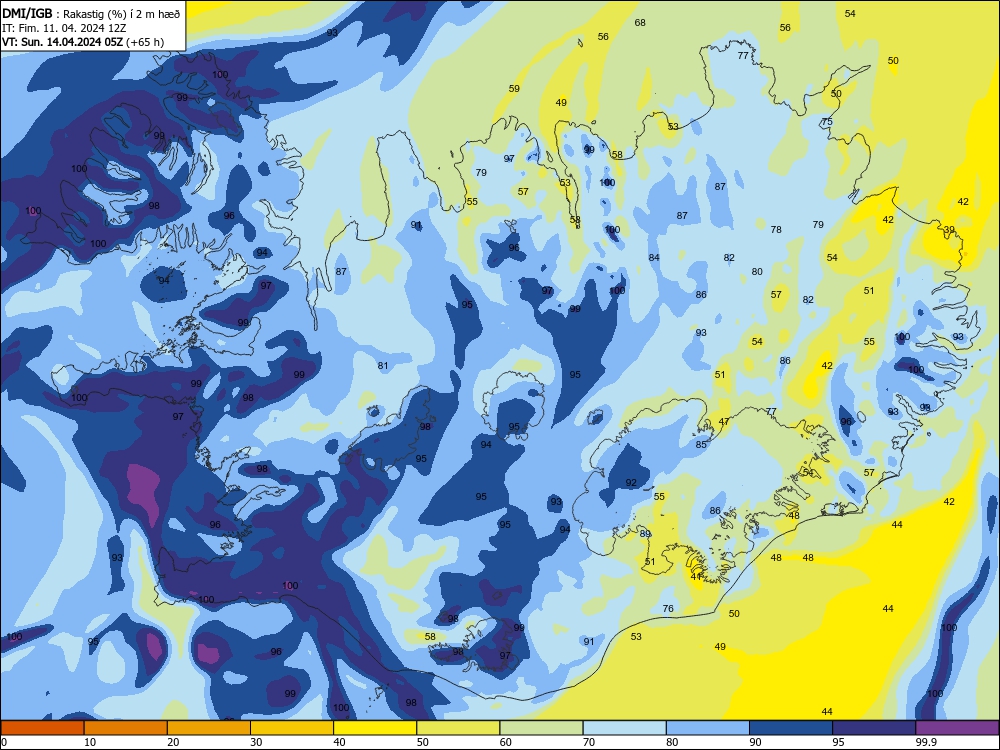Screen dimensions: 1000x750
Task: Select the medium blue 80–90 legend swatch
Action: (708, 728)
